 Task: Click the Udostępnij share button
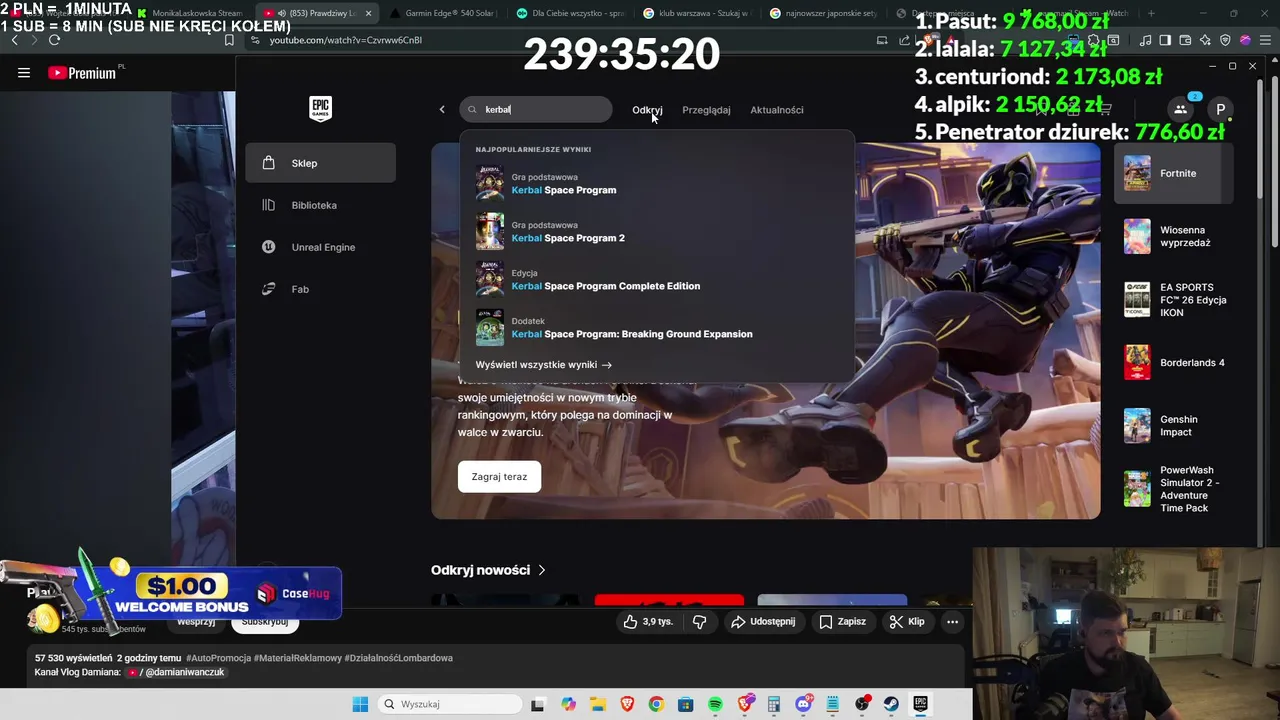pyautogui.click(x=763, y=622)
